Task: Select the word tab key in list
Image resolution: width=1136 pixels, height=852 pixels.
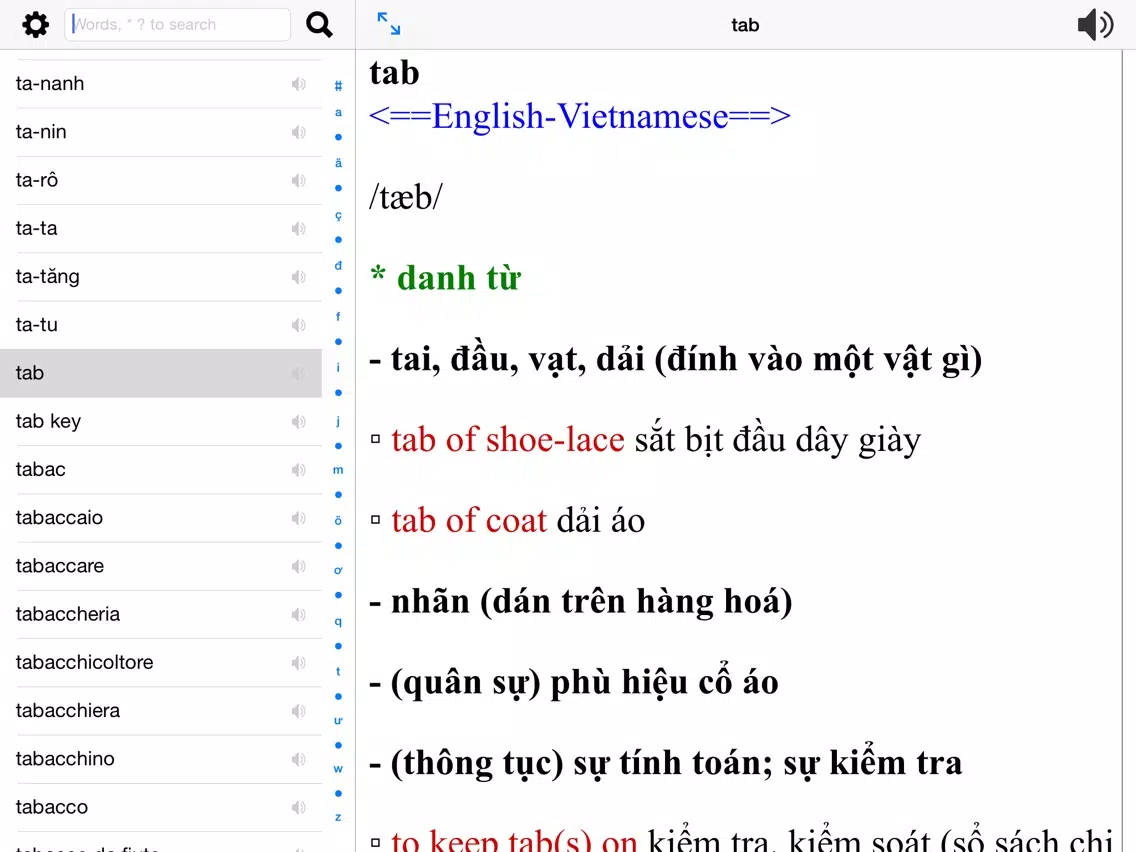Action: click(x=161, y=422)
